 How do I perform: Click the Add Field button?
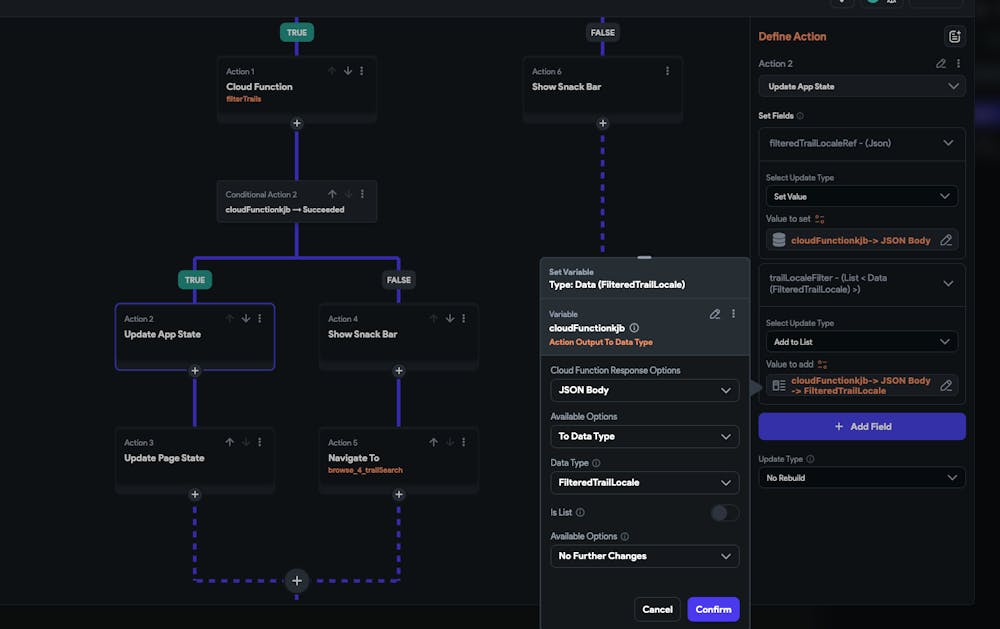point(862,426)
